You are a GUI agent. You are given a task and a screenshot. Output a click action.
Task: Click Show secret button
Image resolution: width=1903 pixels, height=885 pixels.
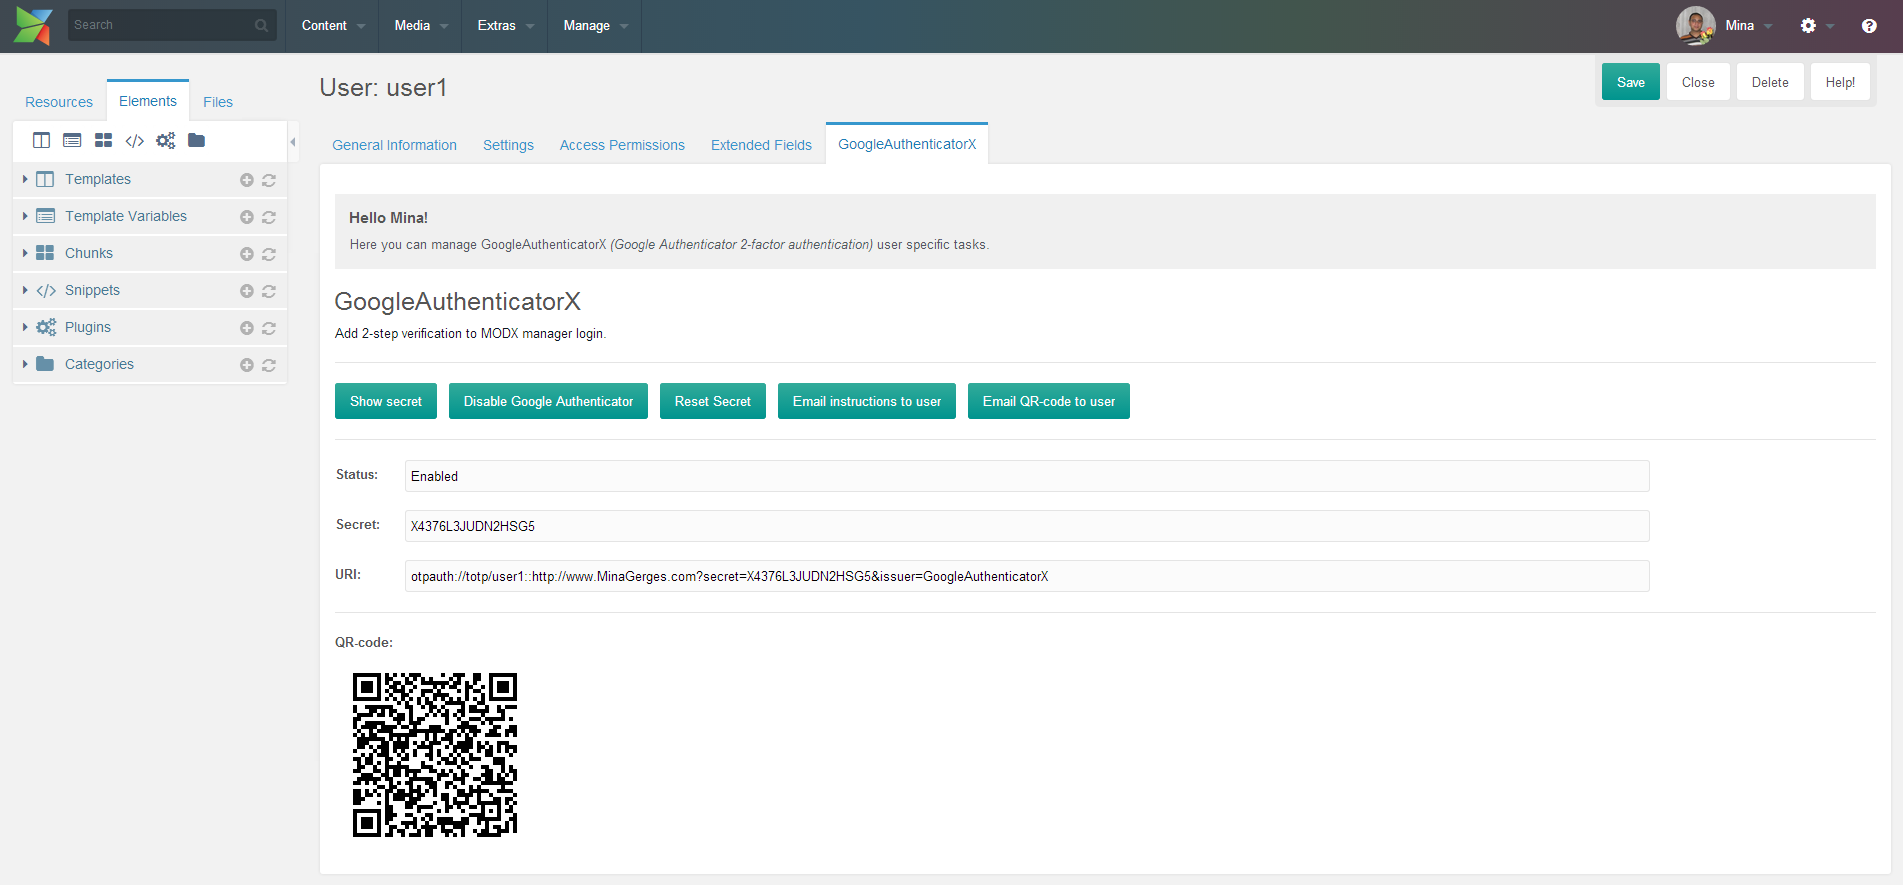tap(386, 401)
